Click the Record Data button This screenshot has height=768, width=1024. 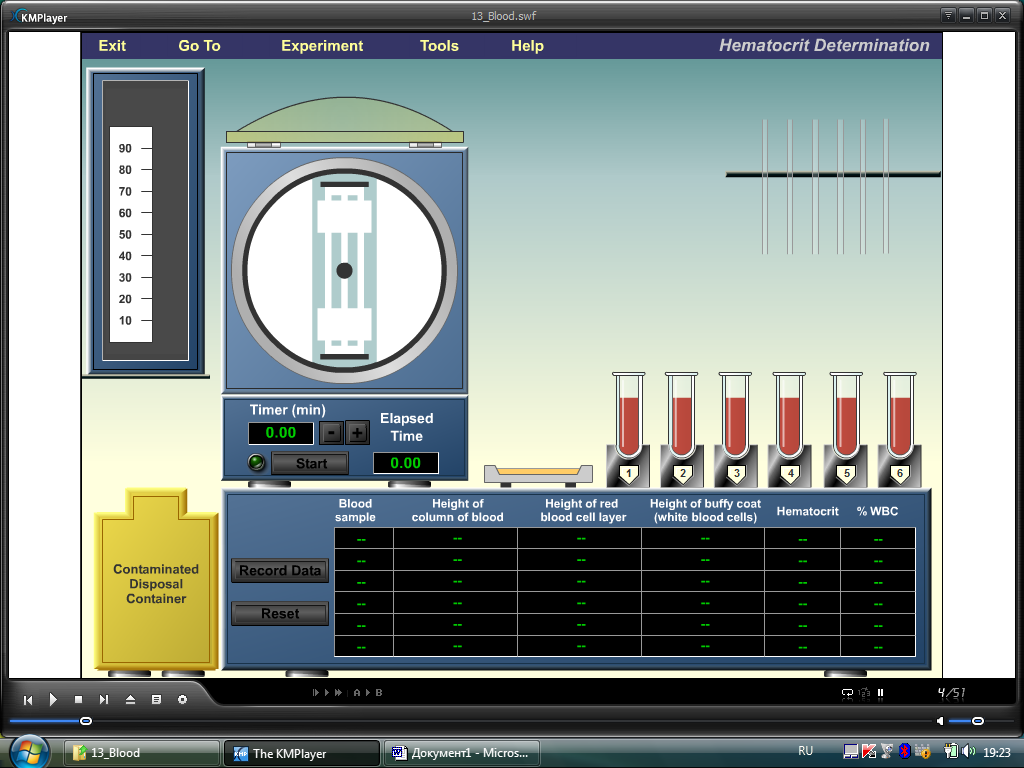tap(280, 571)
